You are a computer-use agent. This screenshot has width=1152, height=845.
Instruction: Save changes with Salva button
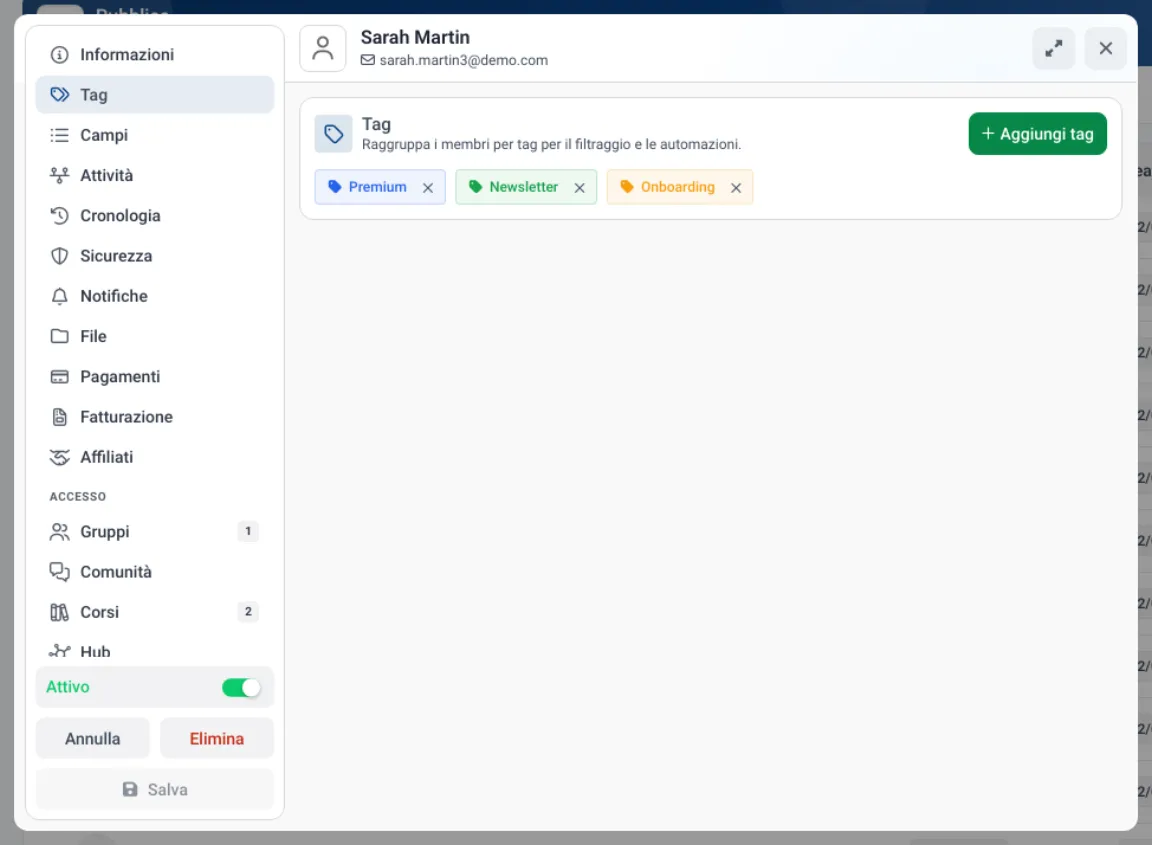tap(154, 789)
